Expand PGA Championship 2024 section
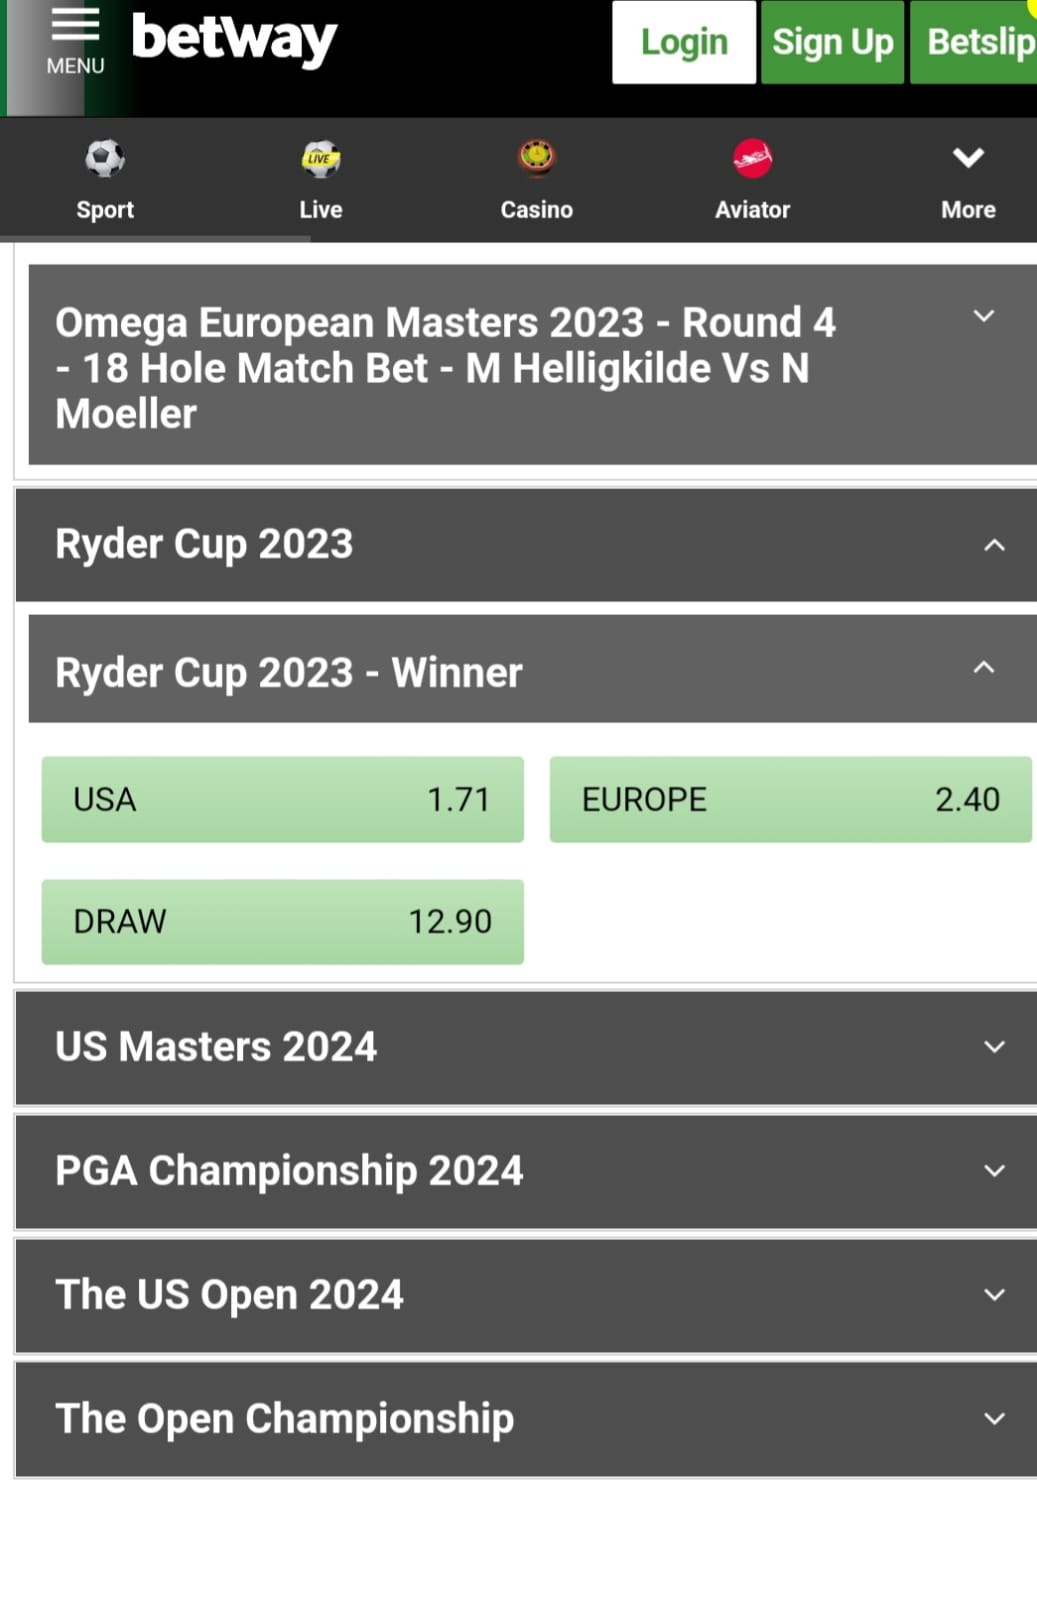The height and width of the screenshot is (1599, 1037). [x=526, y=1172]
